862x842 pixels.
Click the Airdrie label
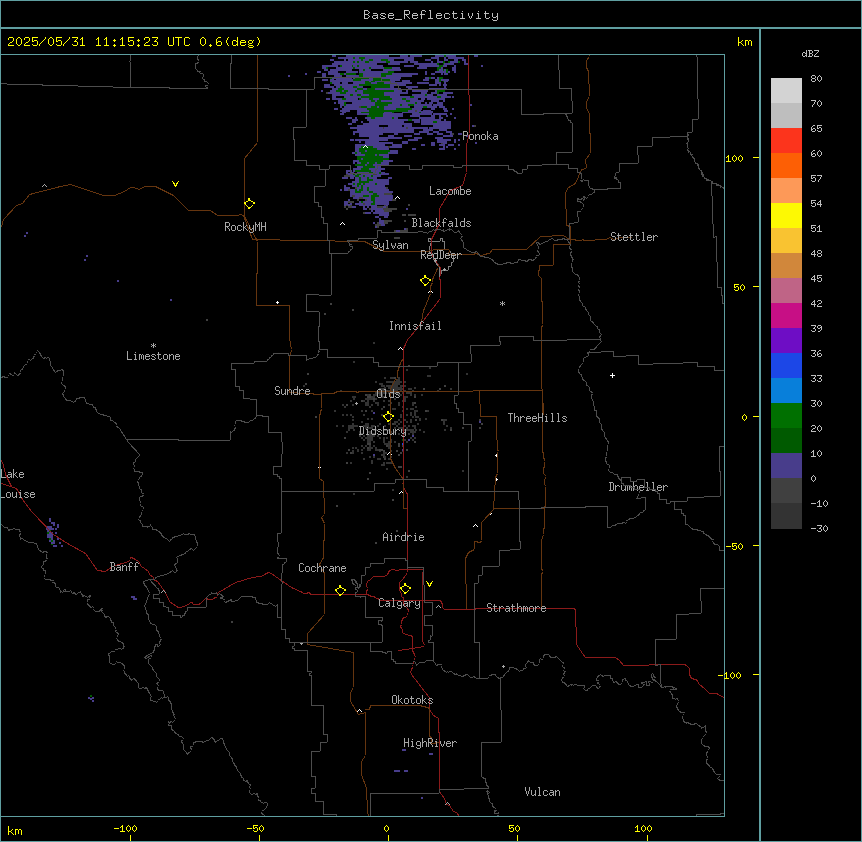[403, 537]
